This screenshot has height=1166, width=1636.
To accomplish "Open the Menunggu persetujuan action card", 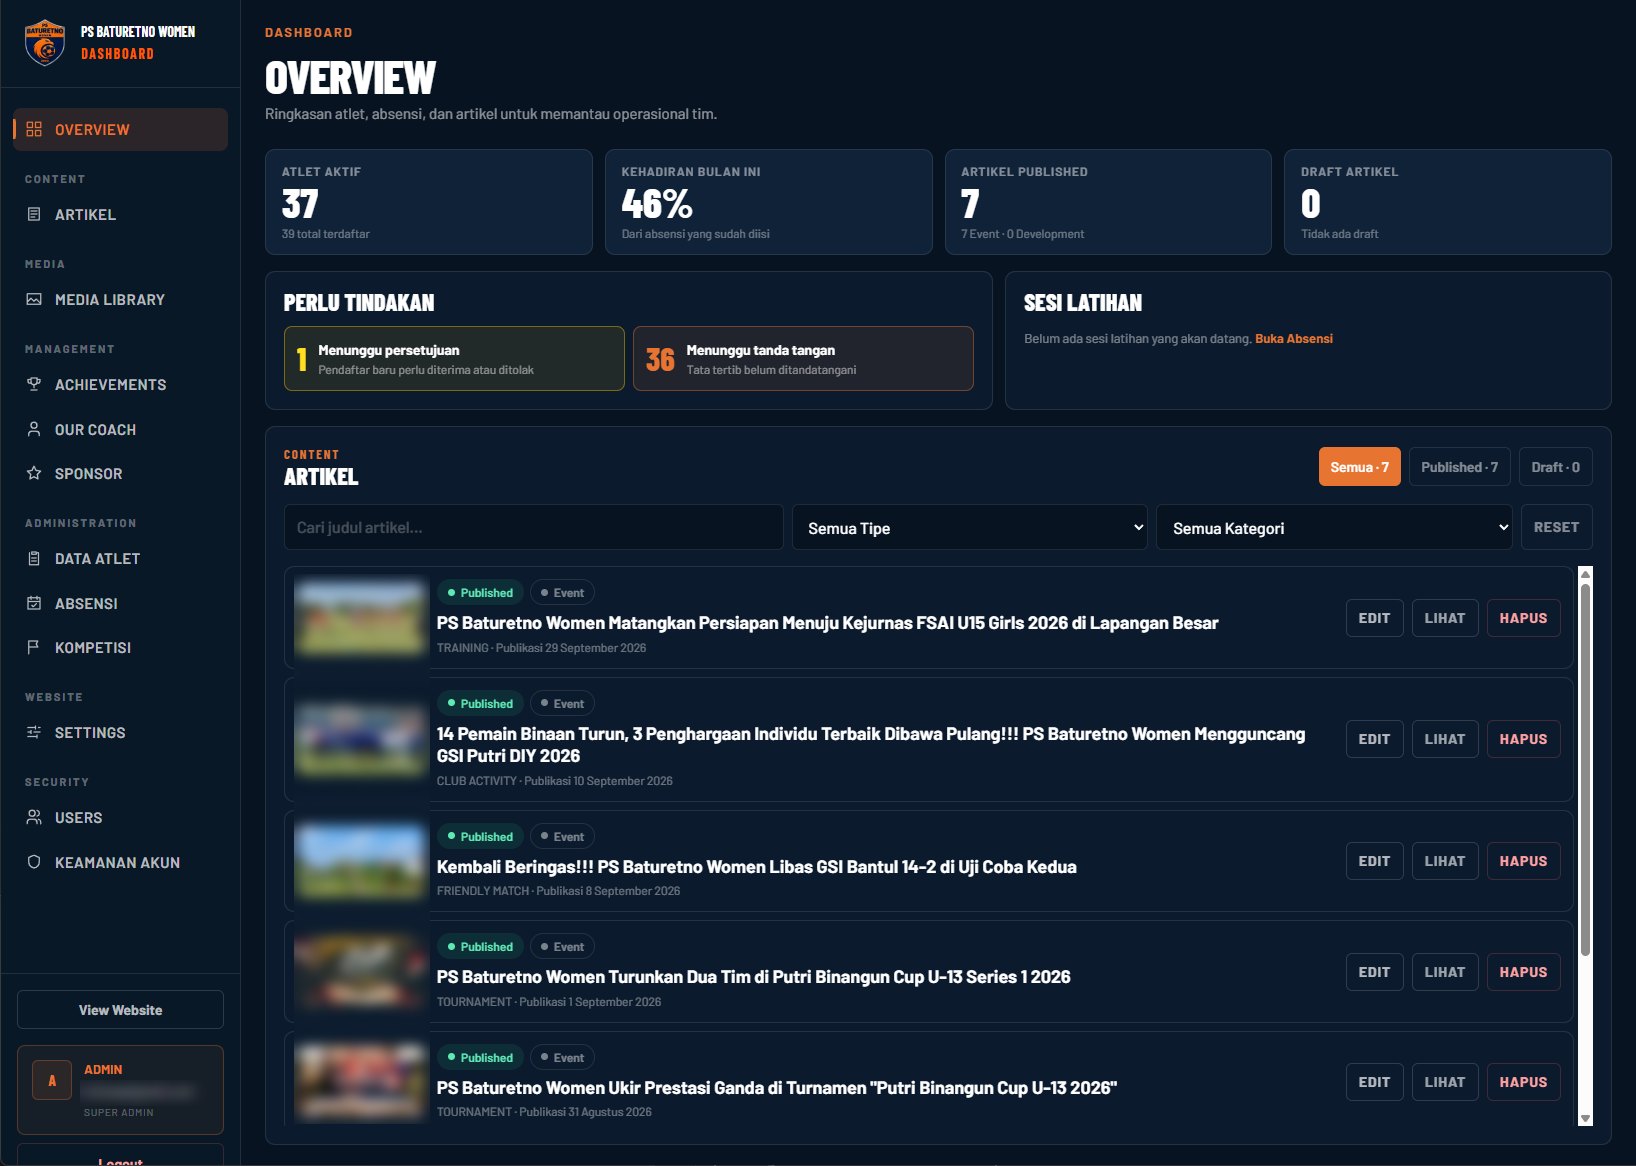I will [454, 358].
